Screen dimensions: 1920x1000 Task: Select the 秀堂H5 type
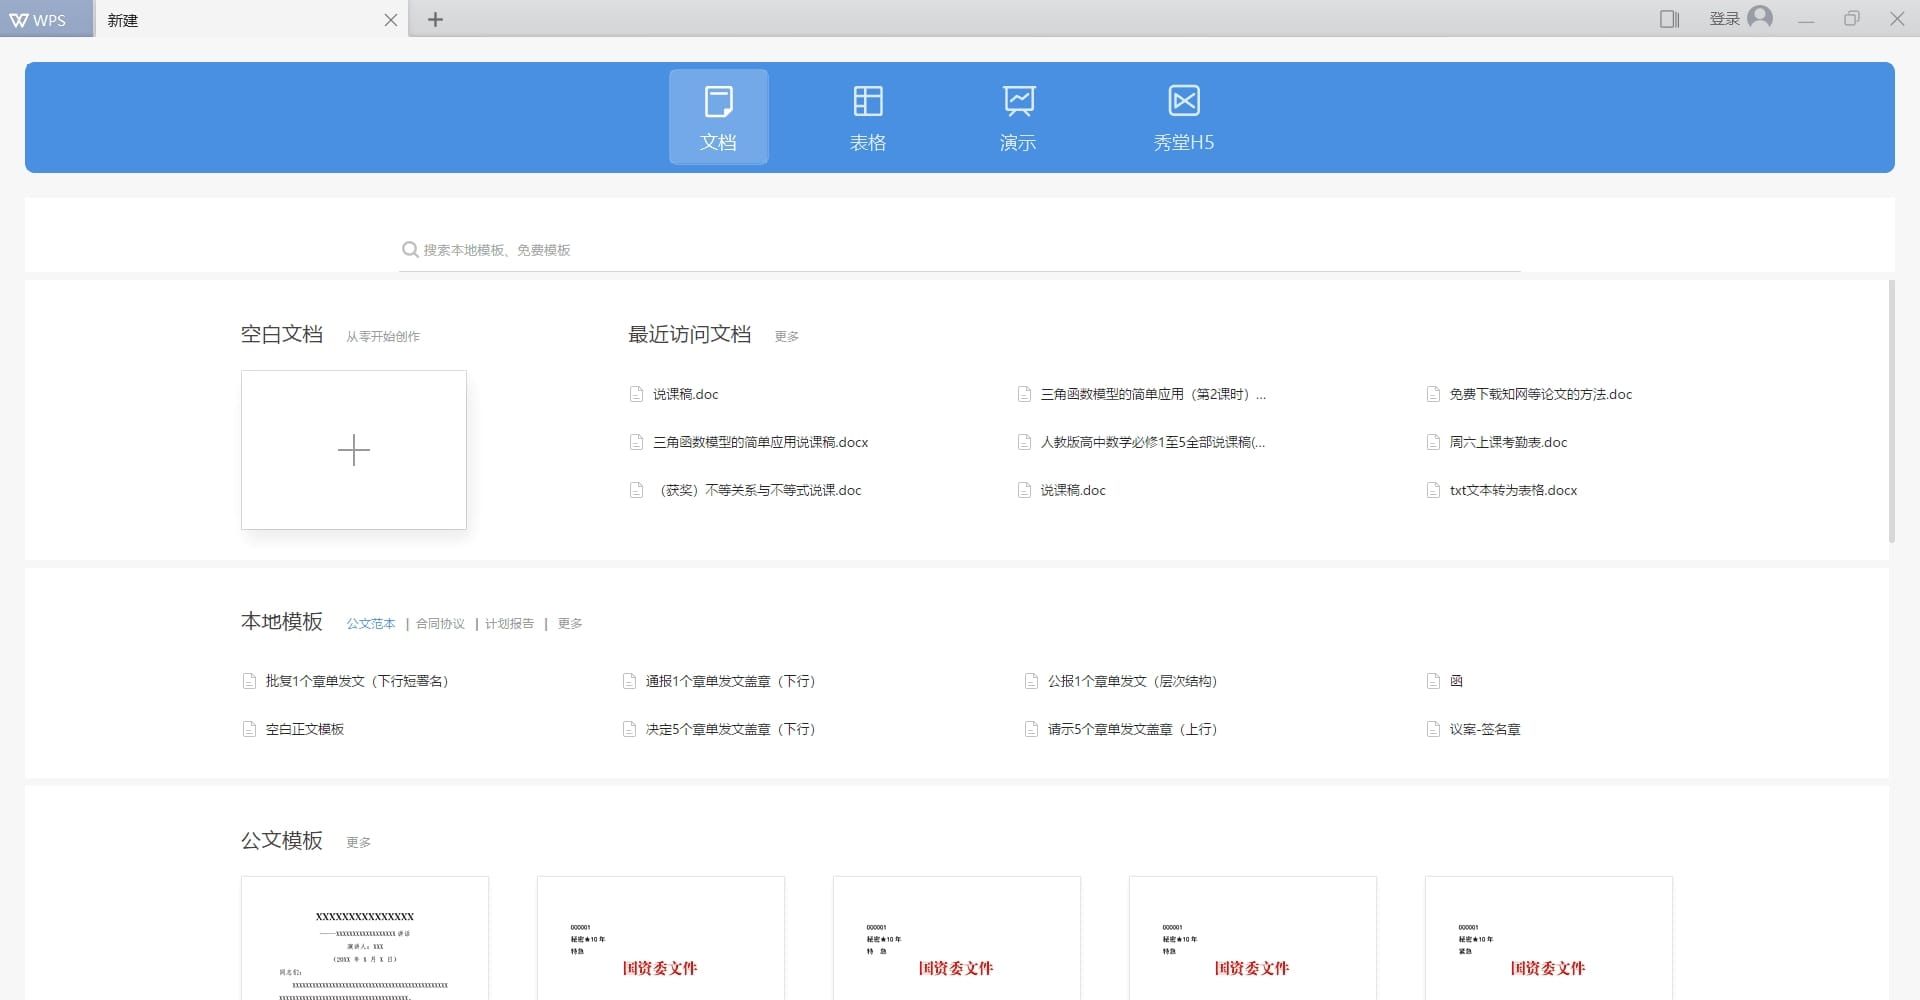[x=1184, y=117]
